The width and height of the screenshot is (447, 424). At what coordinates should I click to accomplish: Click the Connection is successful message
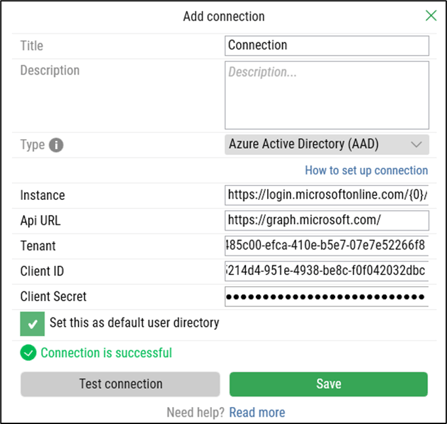106,353
